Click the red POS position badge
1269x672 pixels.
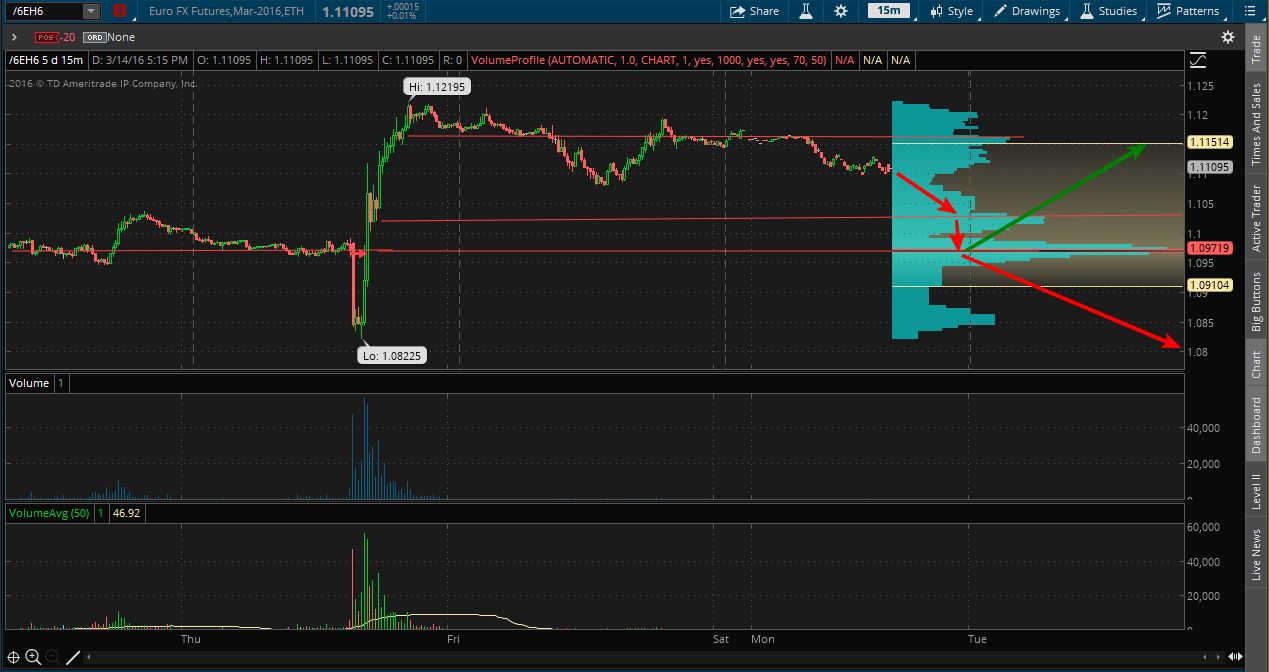[x=46, y=37]
